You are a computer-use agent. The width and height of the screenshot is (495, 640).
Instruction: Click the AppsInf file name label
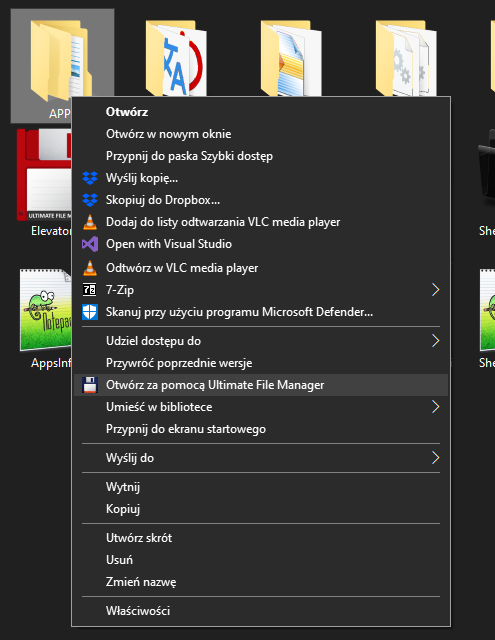[51, 363]
